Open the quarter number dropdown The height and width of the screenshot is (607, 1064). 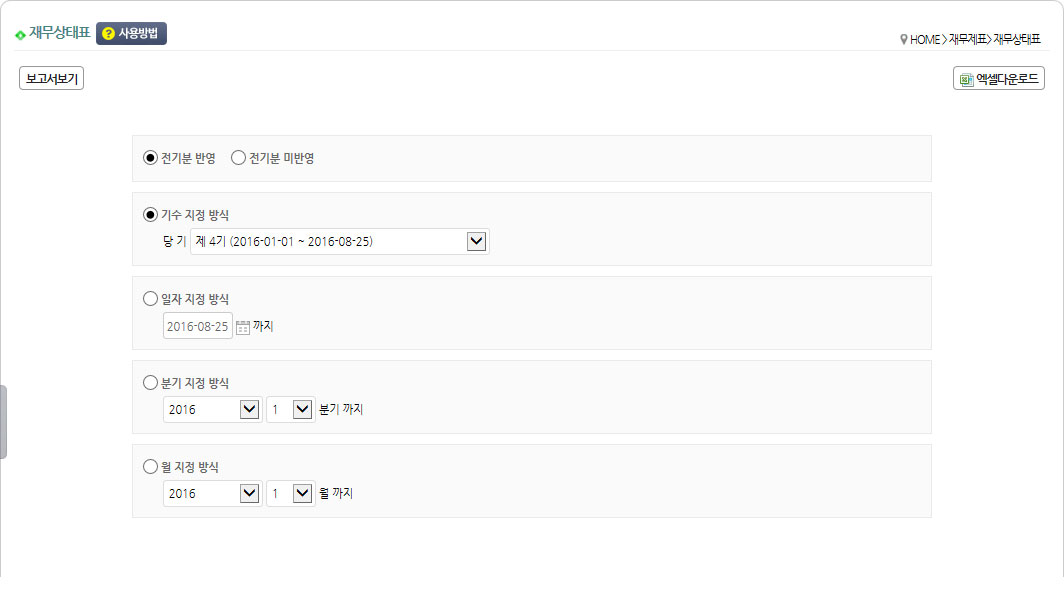[290, 410]
